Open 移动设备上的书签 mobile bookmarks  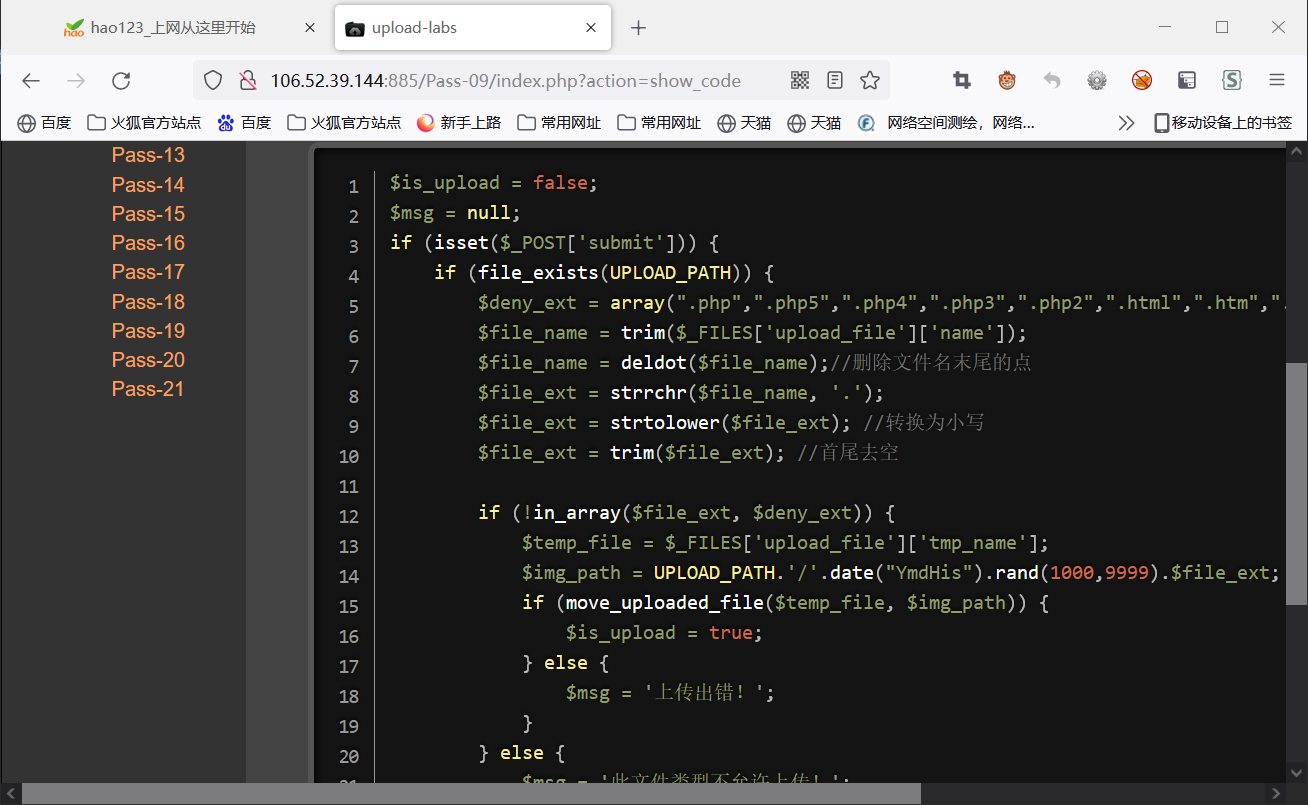coord(1223,123)
